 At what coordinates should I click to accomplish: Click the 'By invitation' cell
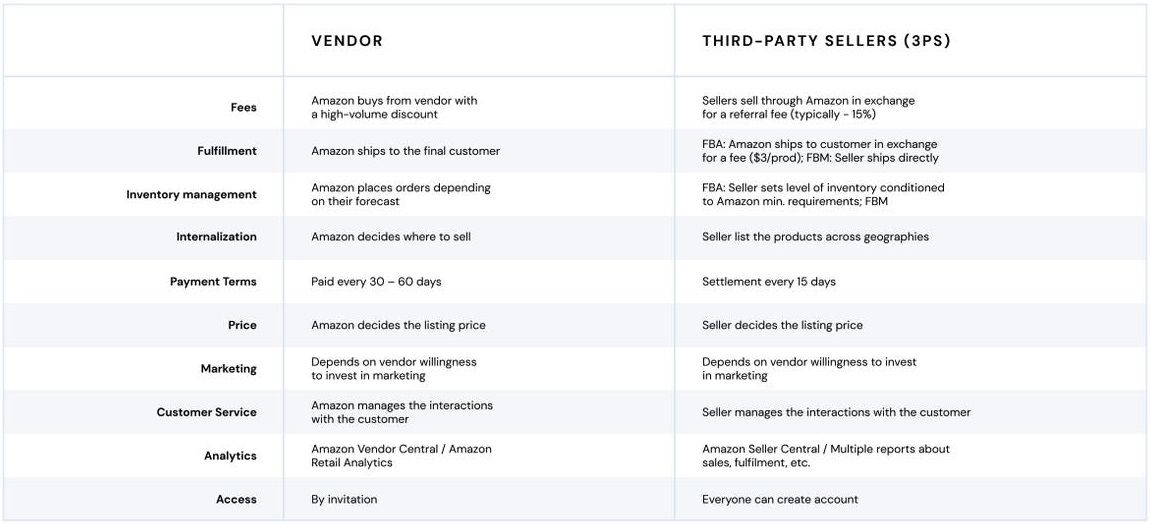(x=344, y=499)
